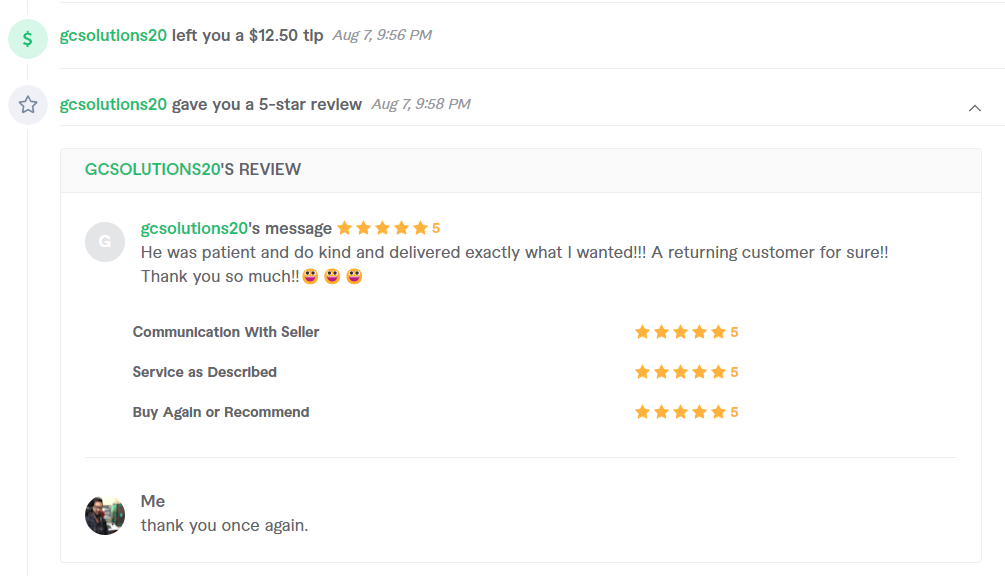This screenshot has width=1005, height=576.
Task: Click the first smiley emoji in review
Action: pyautogui.click(x=310, y=276)
